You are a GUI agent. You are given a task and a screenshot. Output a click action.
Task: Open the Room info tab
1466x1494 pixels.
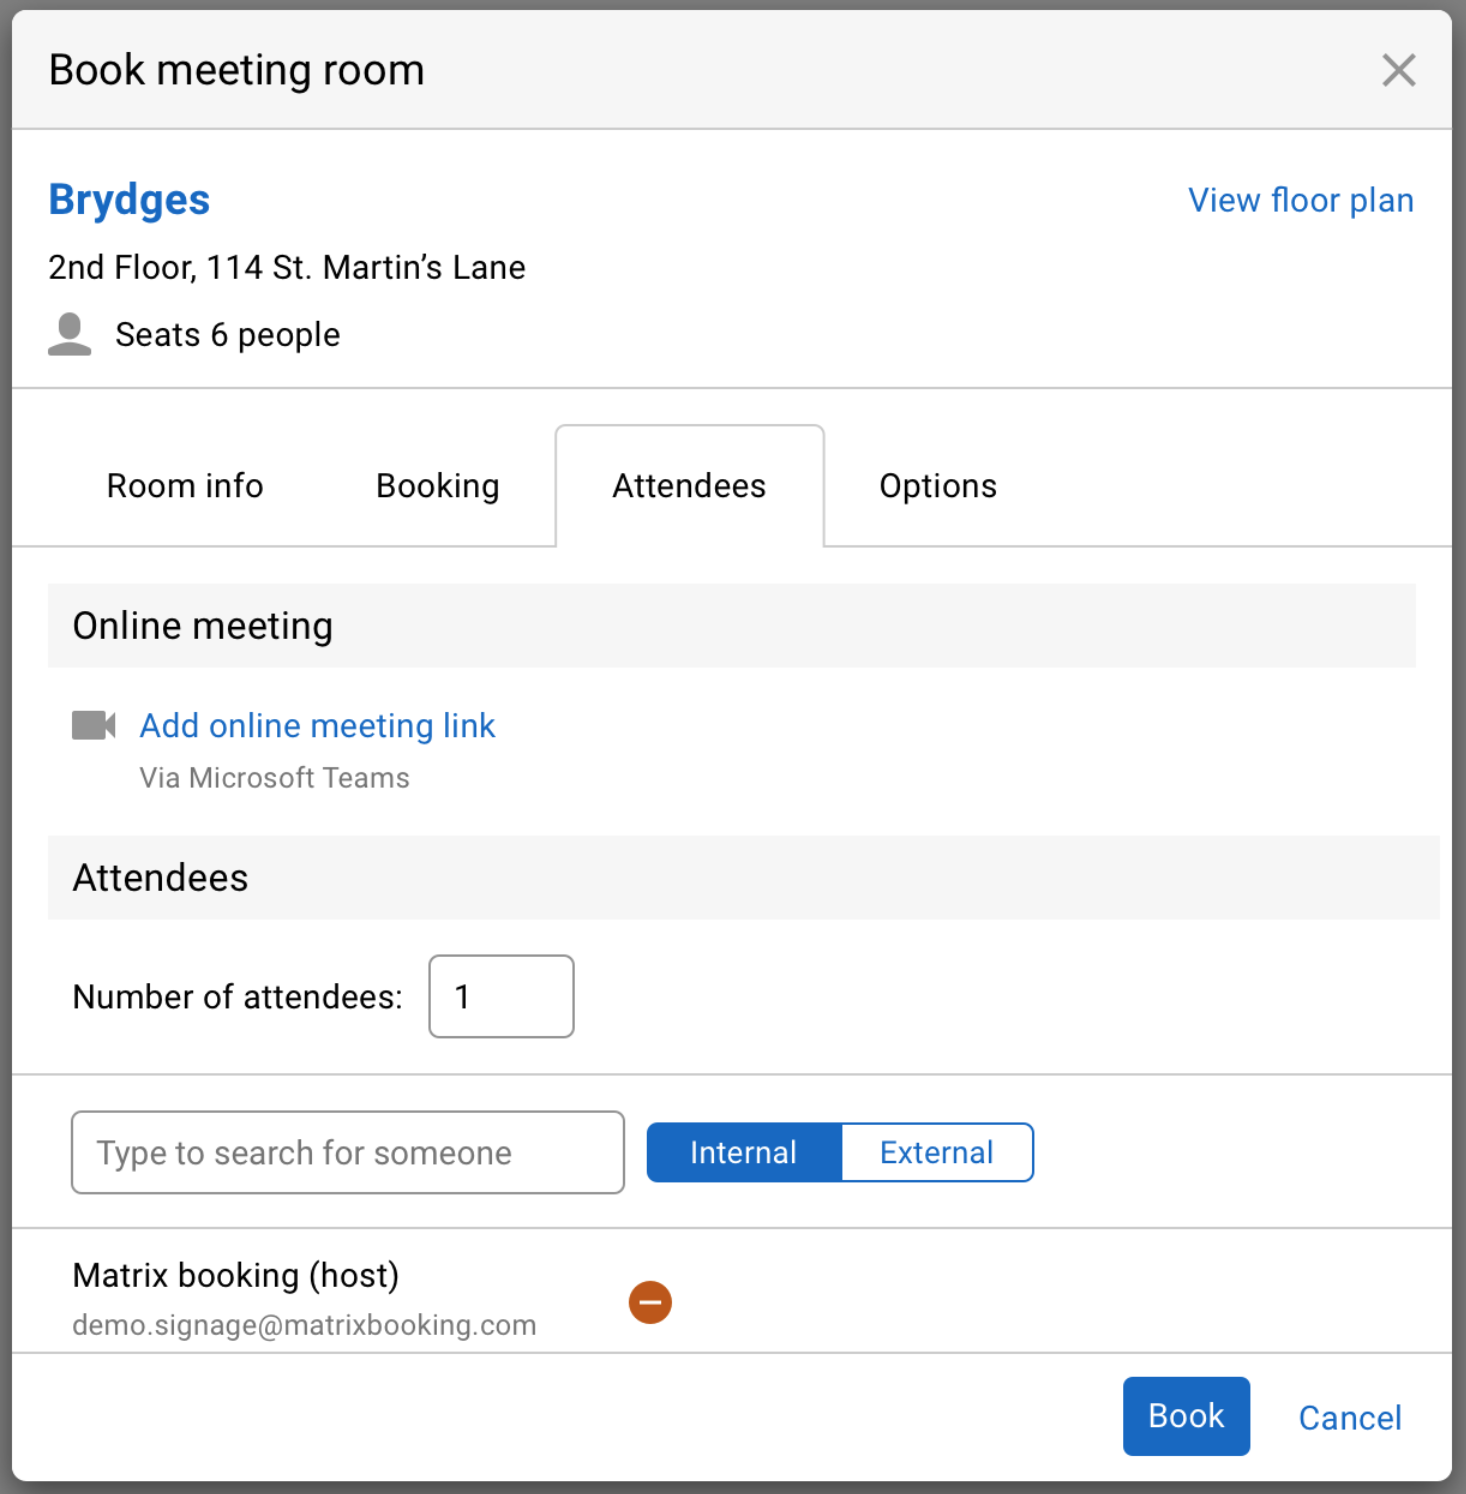185,486
